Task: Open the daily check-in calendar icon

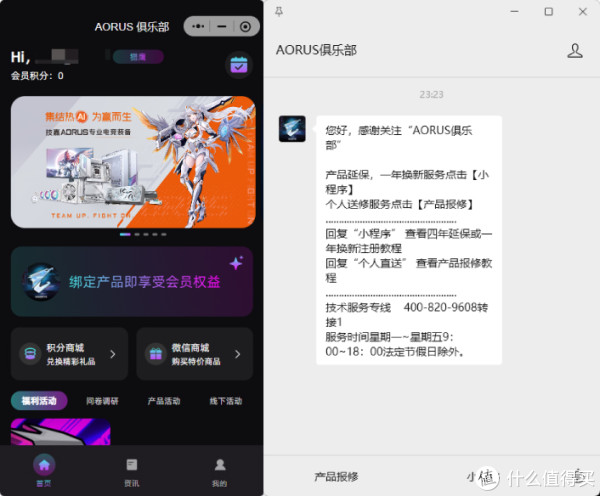Action: point(239,65)
